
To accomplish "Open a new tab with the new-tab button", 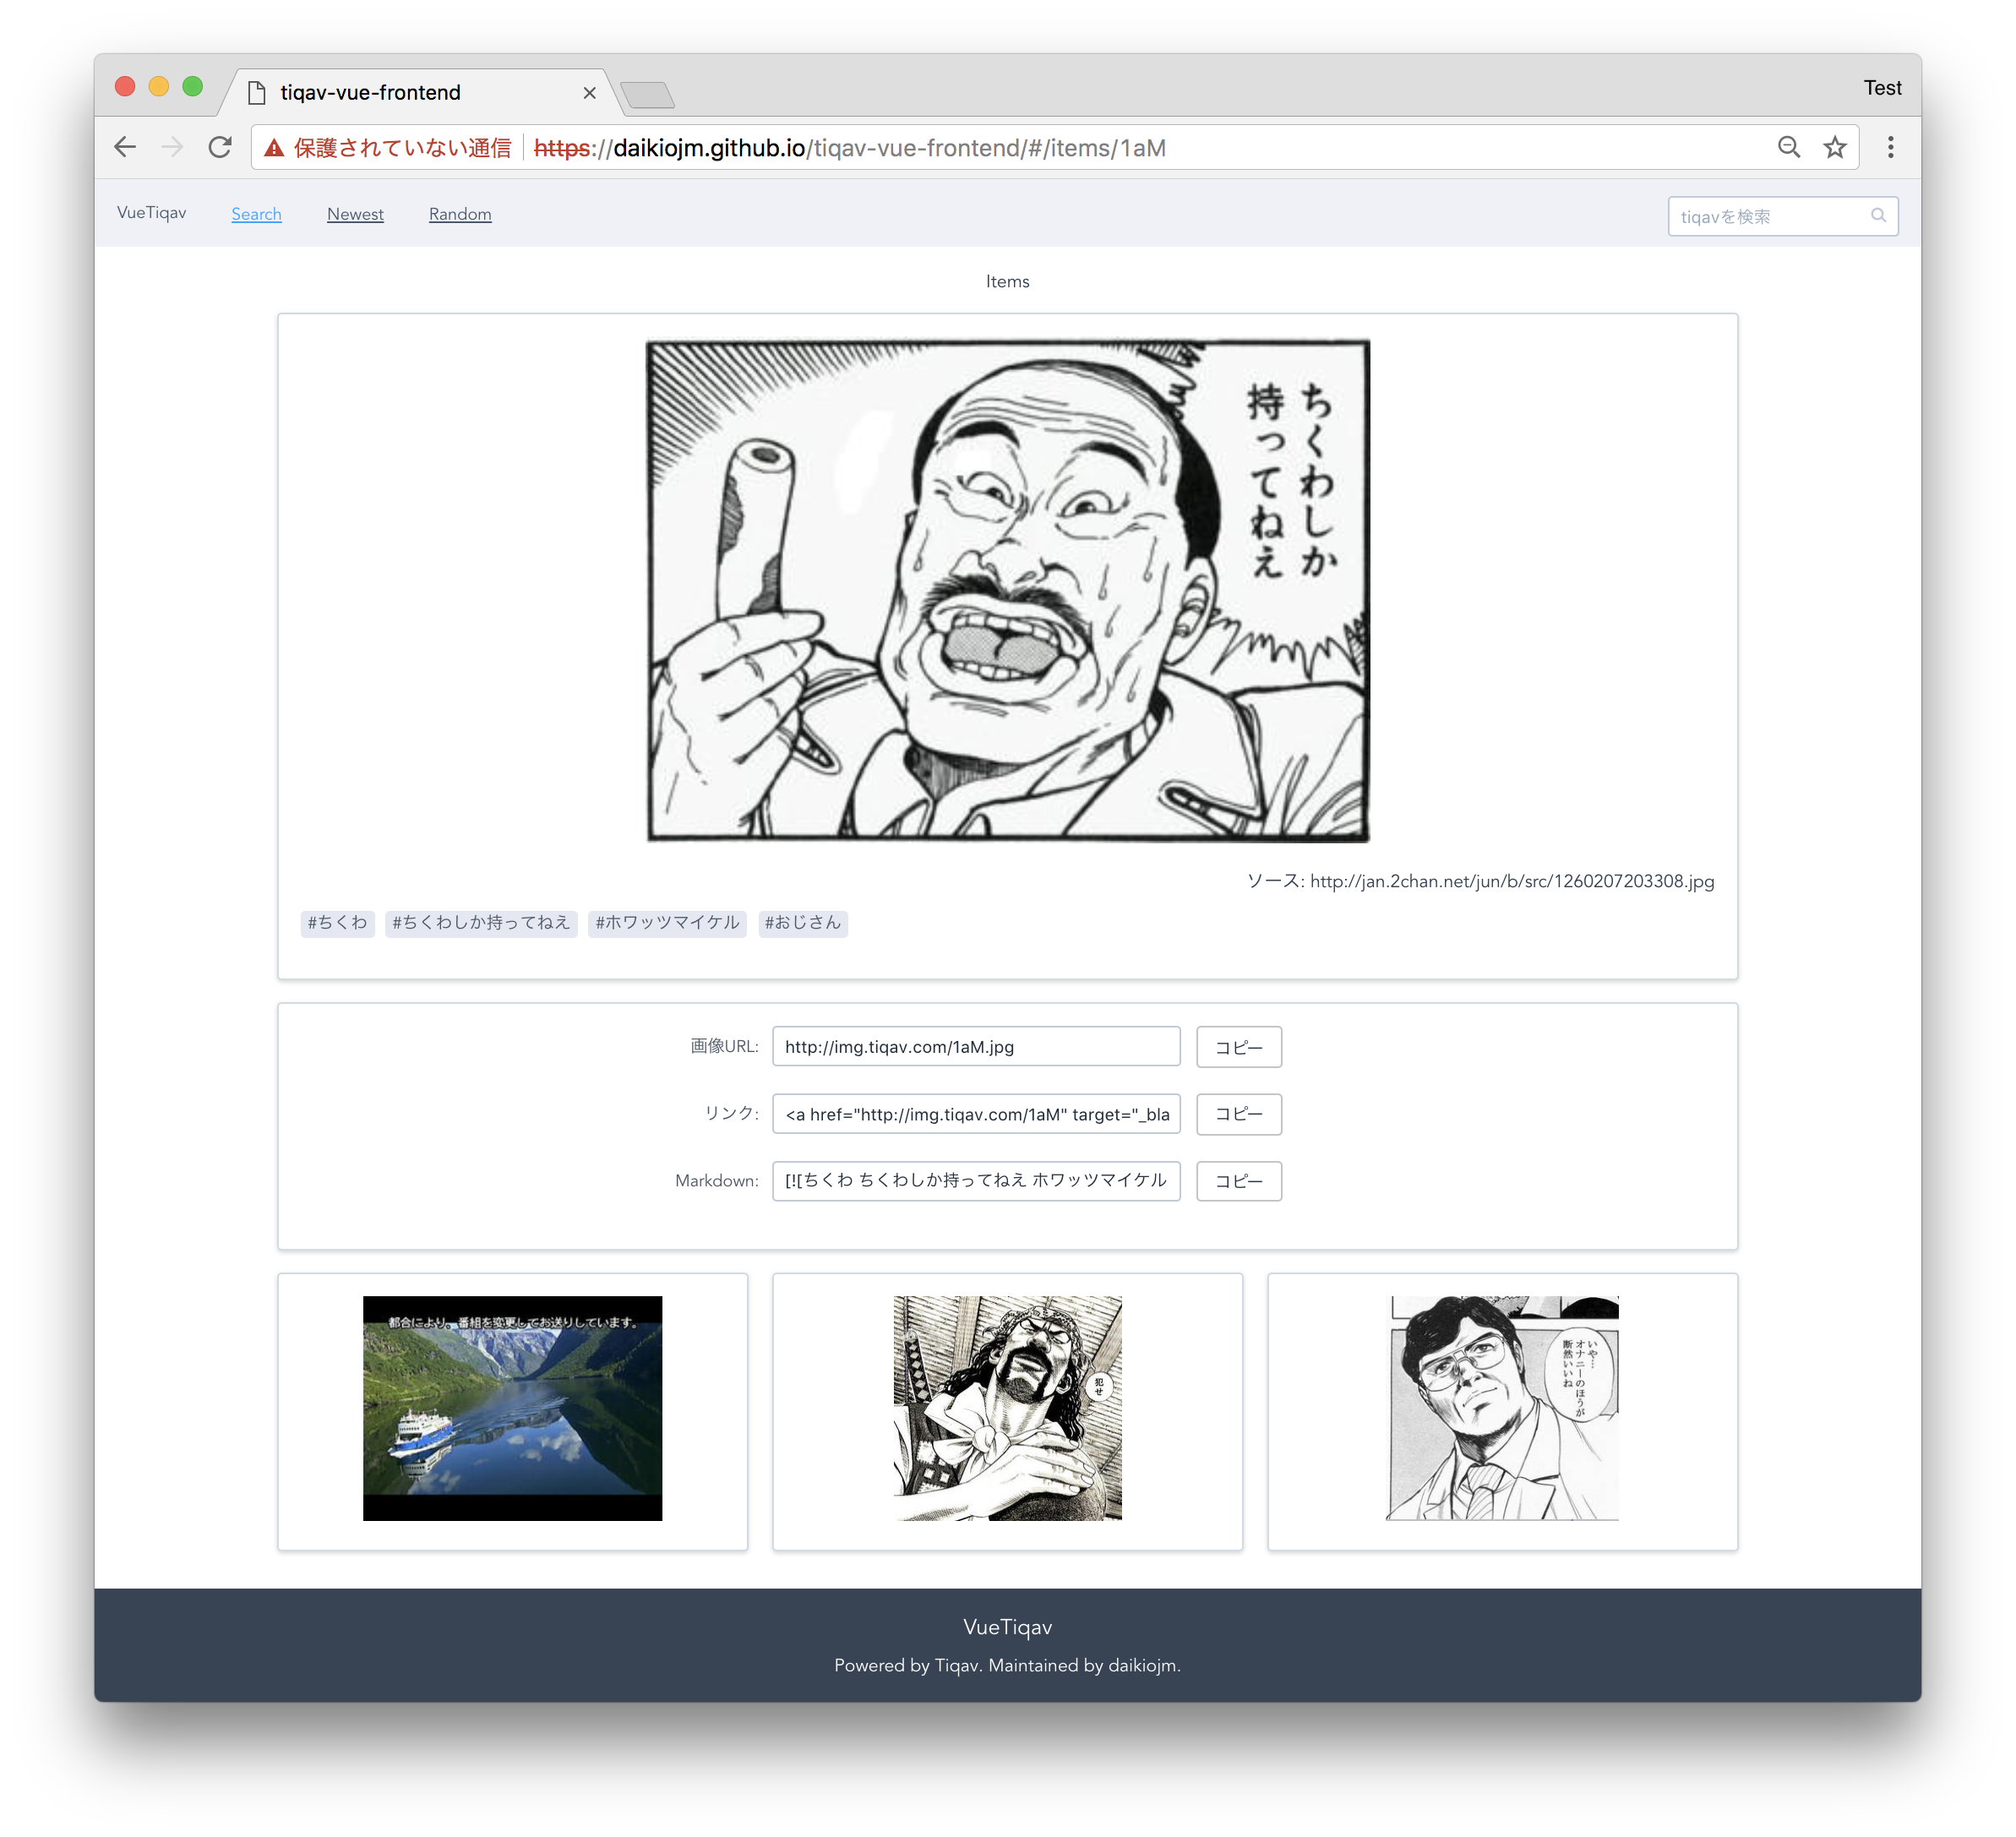I will (648, 95).
